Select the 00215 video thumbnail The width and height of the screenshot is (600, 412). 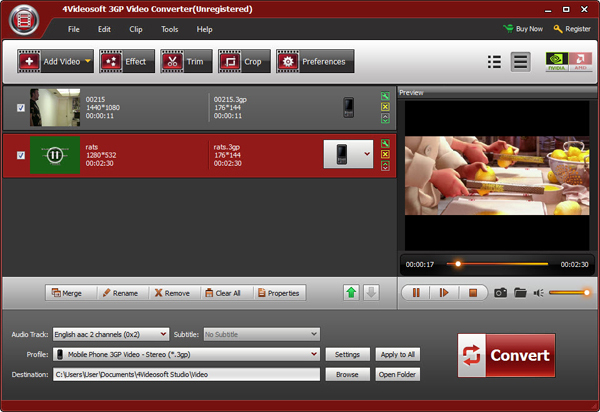55,107
